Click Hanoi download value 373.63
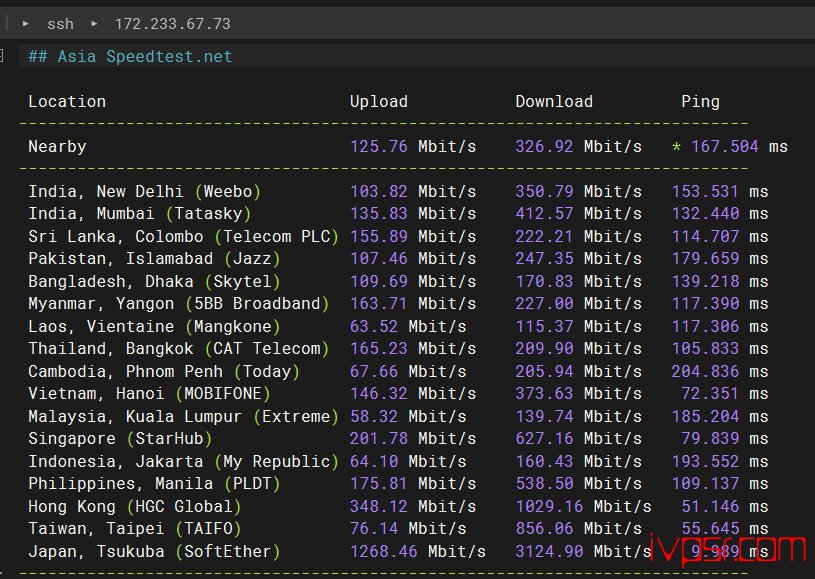Viewport: 815px width, 579px height. (x=544, y=394)
